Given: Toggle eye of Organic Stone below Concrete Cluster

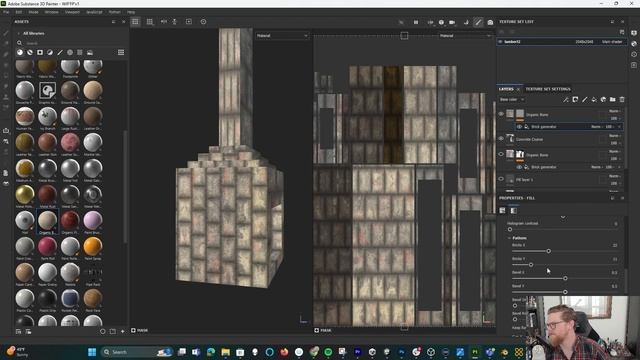Looking at the screenshot, I should coord(501,154).
